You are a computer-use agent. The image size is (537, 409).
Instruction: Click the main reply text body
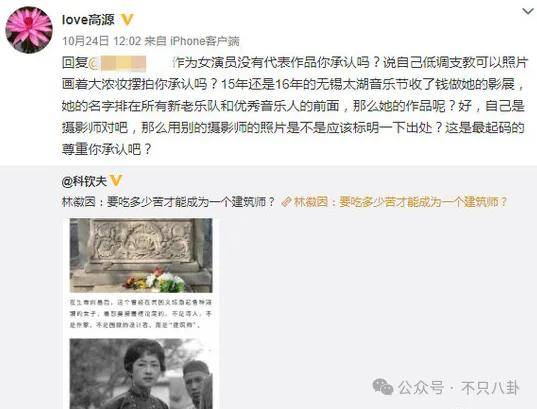294,106
